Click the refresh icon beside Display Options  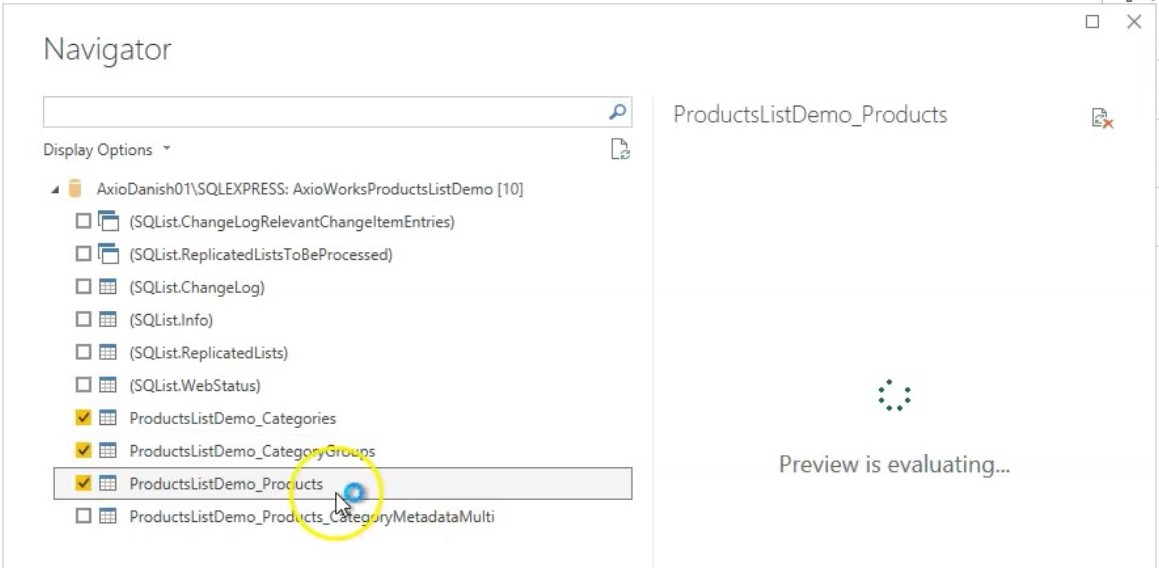click(x=620, y=149)
